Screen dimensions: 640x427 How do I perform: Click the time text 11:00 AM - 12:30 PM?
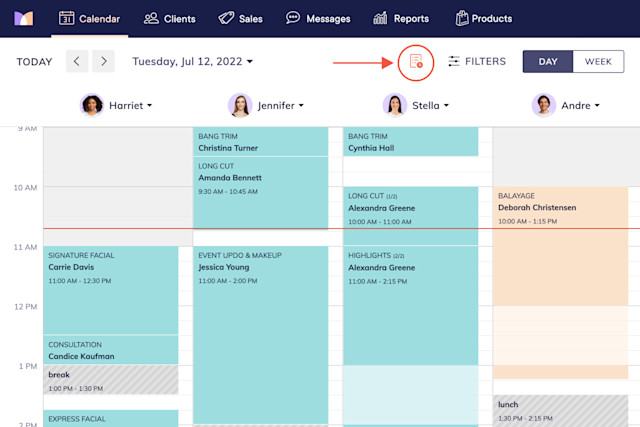[80, 281]
